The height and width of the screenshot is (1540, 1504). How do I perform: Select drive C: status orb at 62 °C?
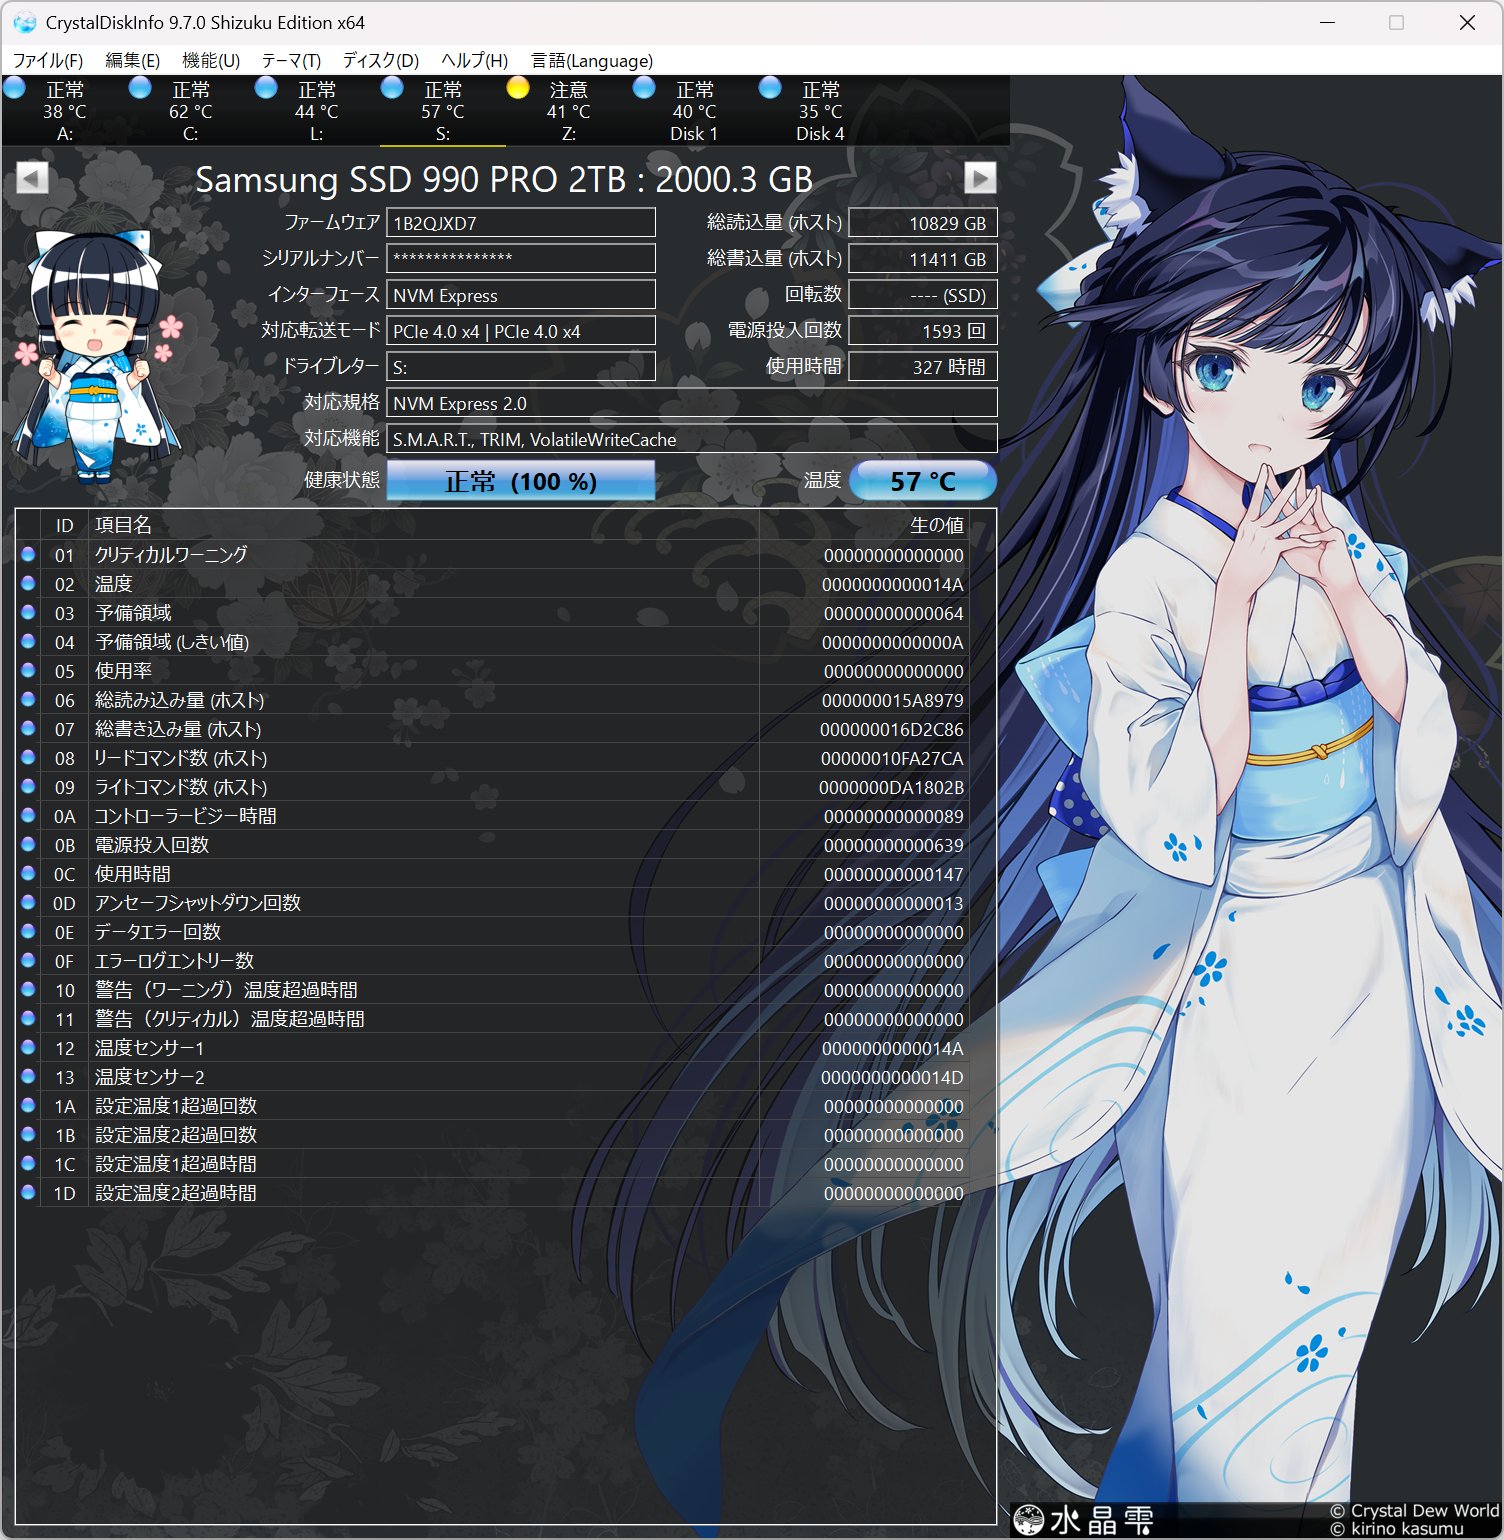click(141, 88)
